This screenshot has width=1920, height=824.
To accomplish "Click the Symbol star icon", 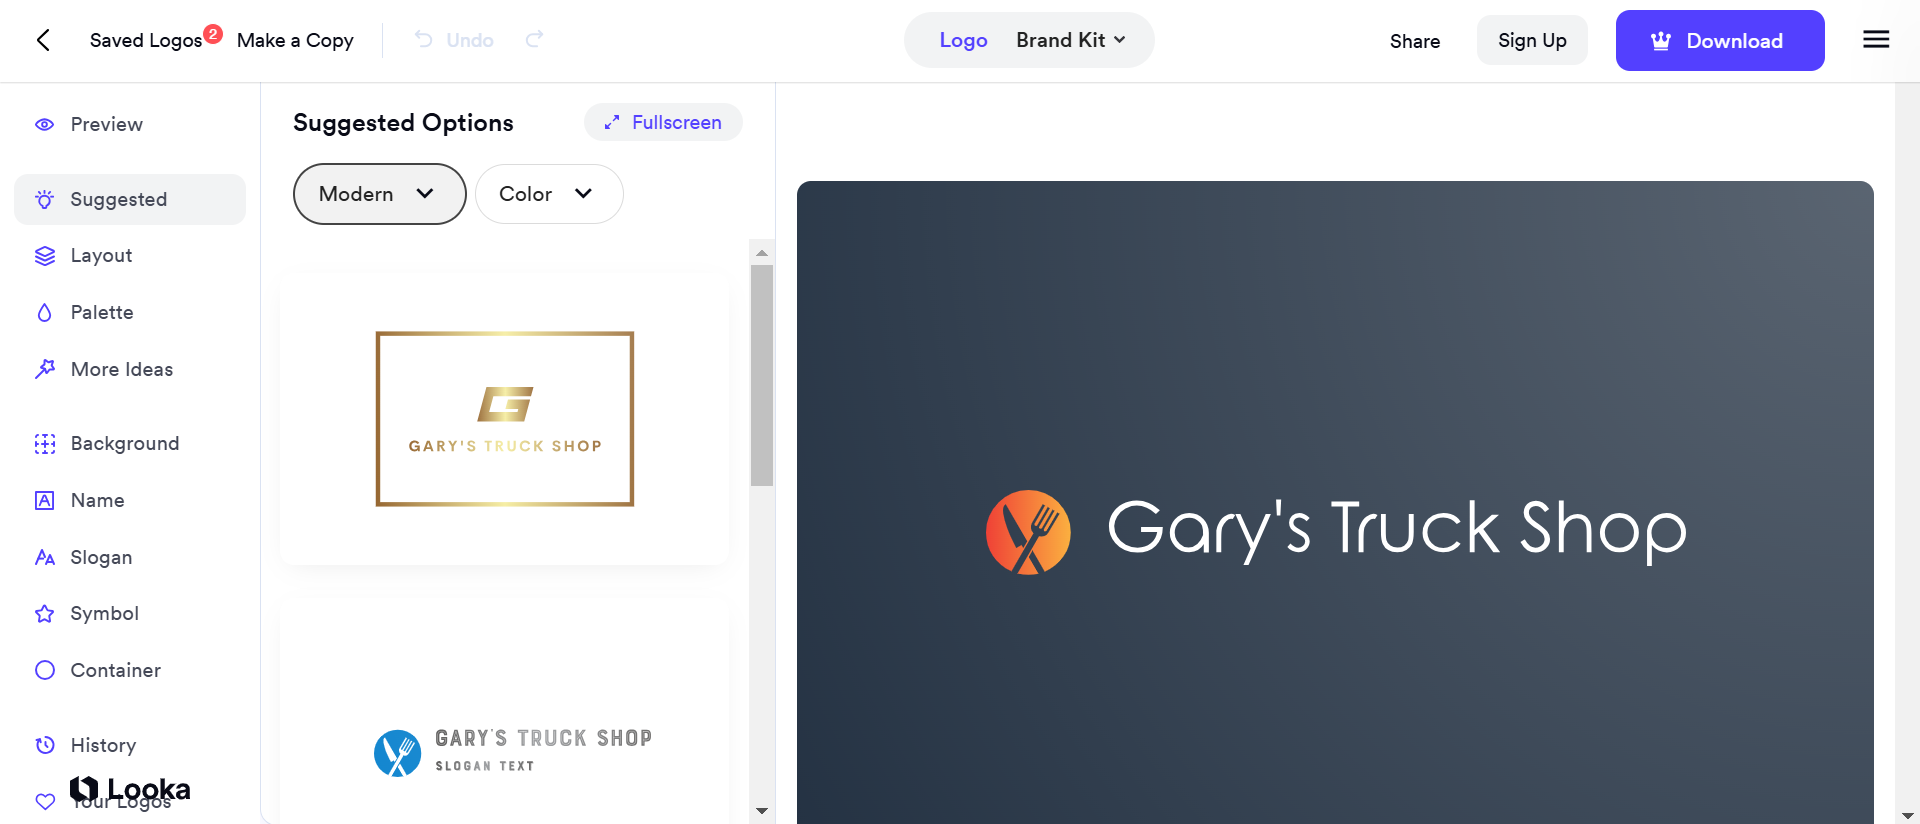I will click(x=45, y=614).
